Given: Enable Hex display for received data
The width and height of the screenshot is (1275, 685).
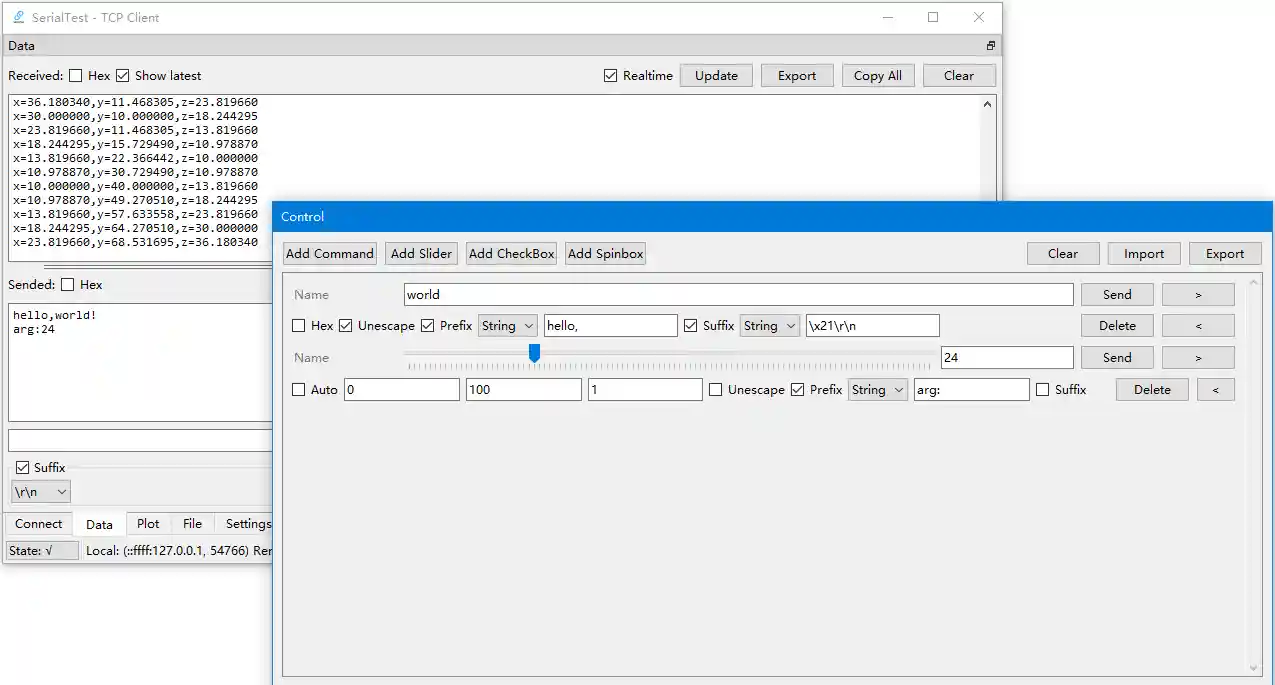Looking at the screenshot, I should (x=76, y=76).
